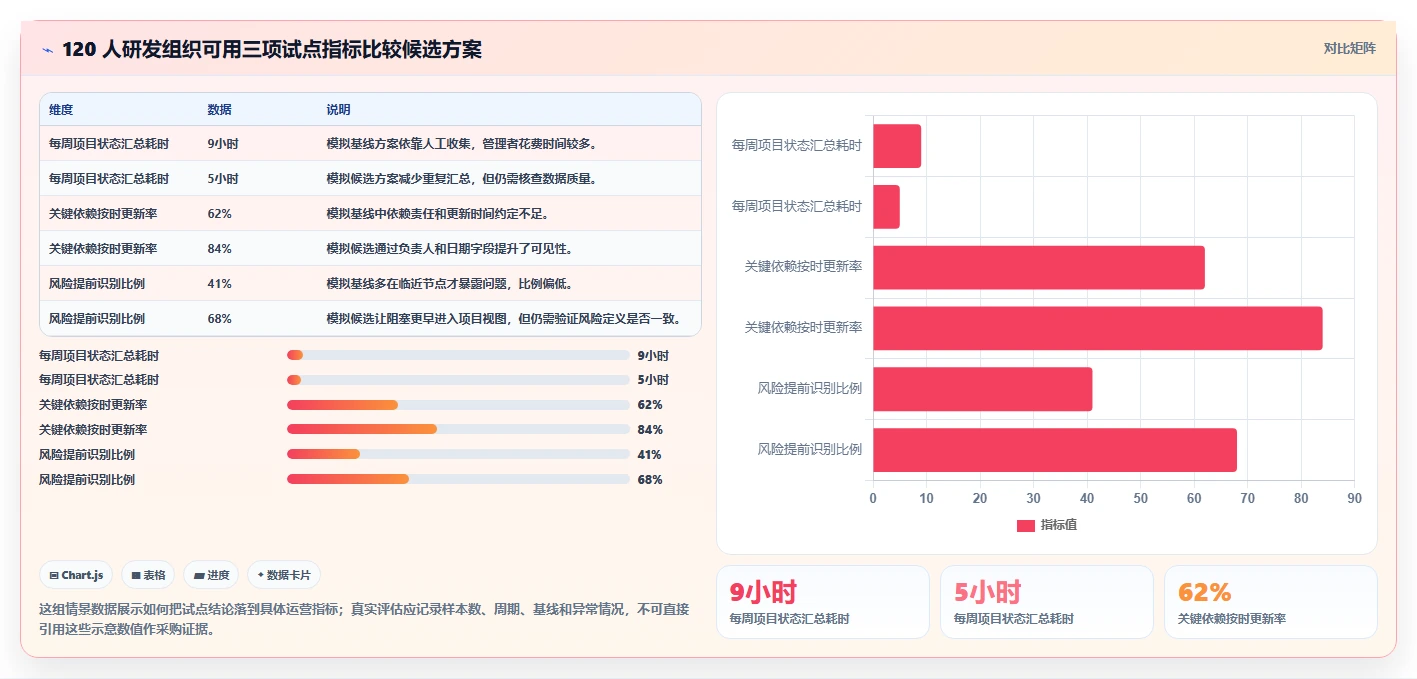Click the progress bar showing 62%
1417x679 pixels.
point(458,405)
